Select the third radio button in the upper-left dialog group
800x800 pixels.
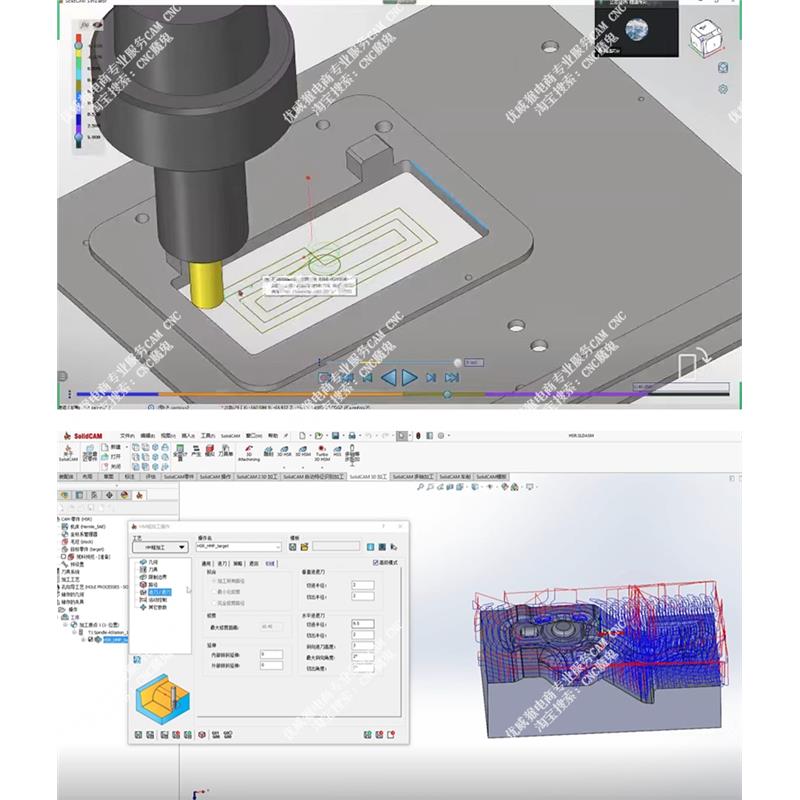(214, 603)
